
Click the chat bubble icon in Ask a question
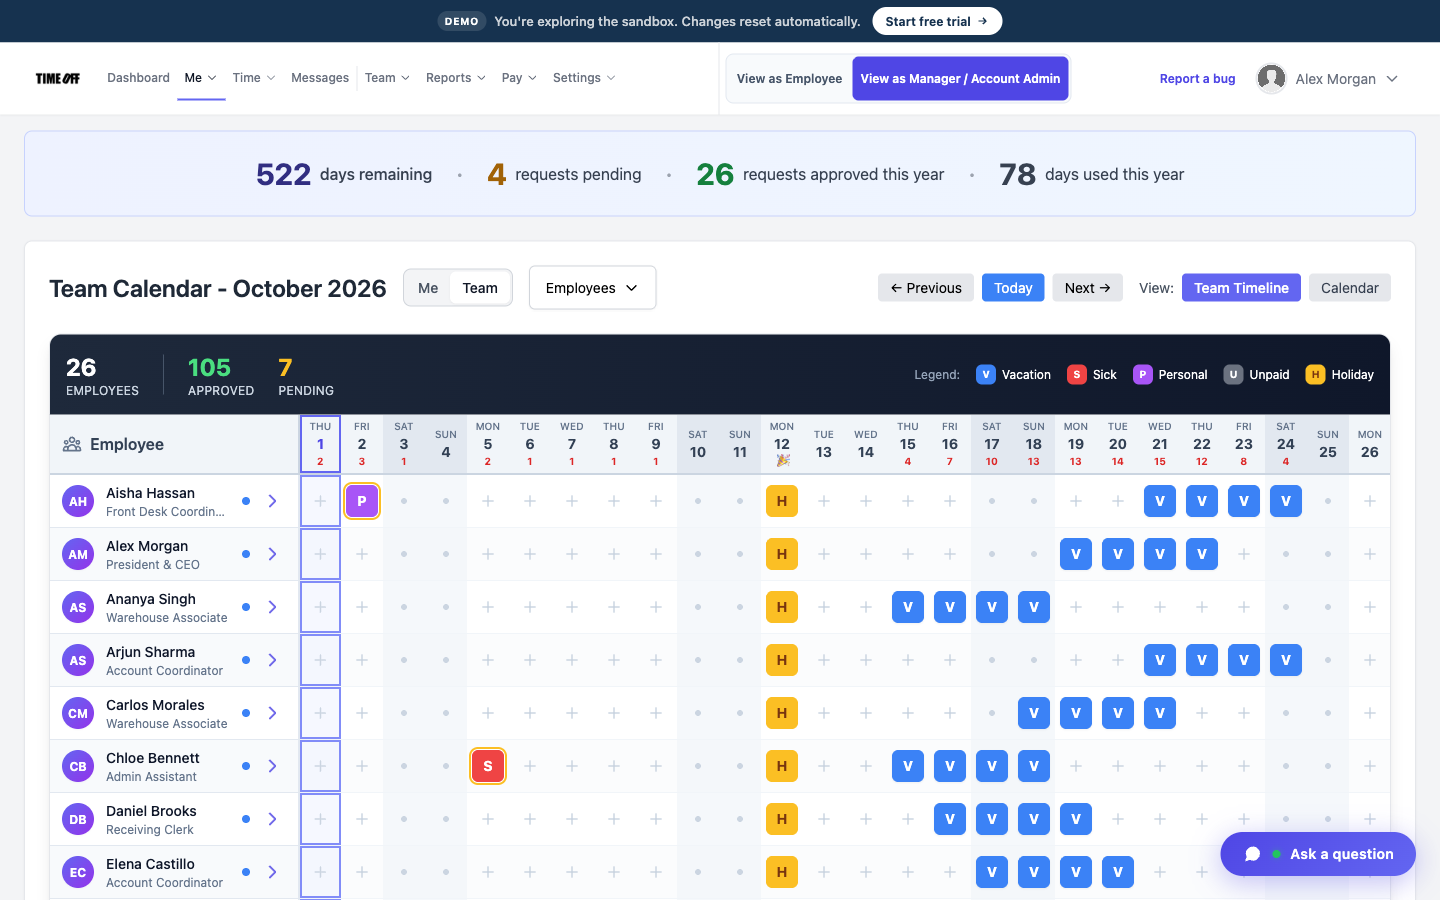click(x=1252, y=854)
